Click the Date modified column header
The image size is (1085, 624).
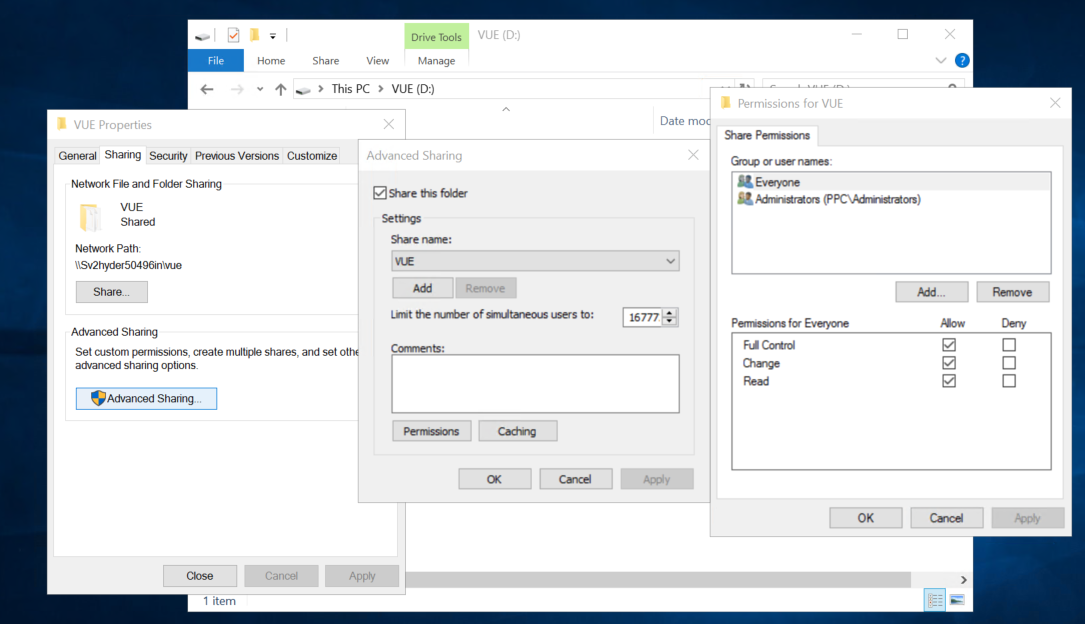tap(685, 120)
